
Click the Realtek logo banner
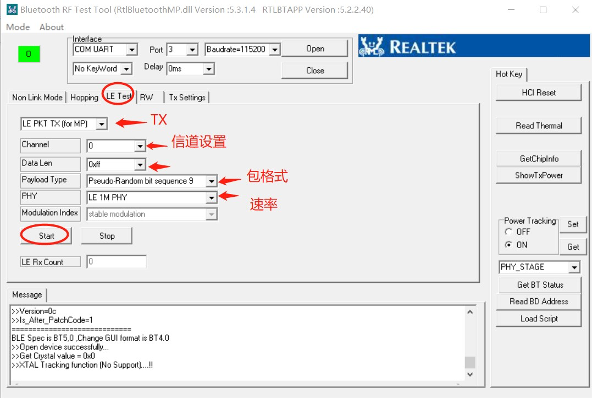point(473,46)
